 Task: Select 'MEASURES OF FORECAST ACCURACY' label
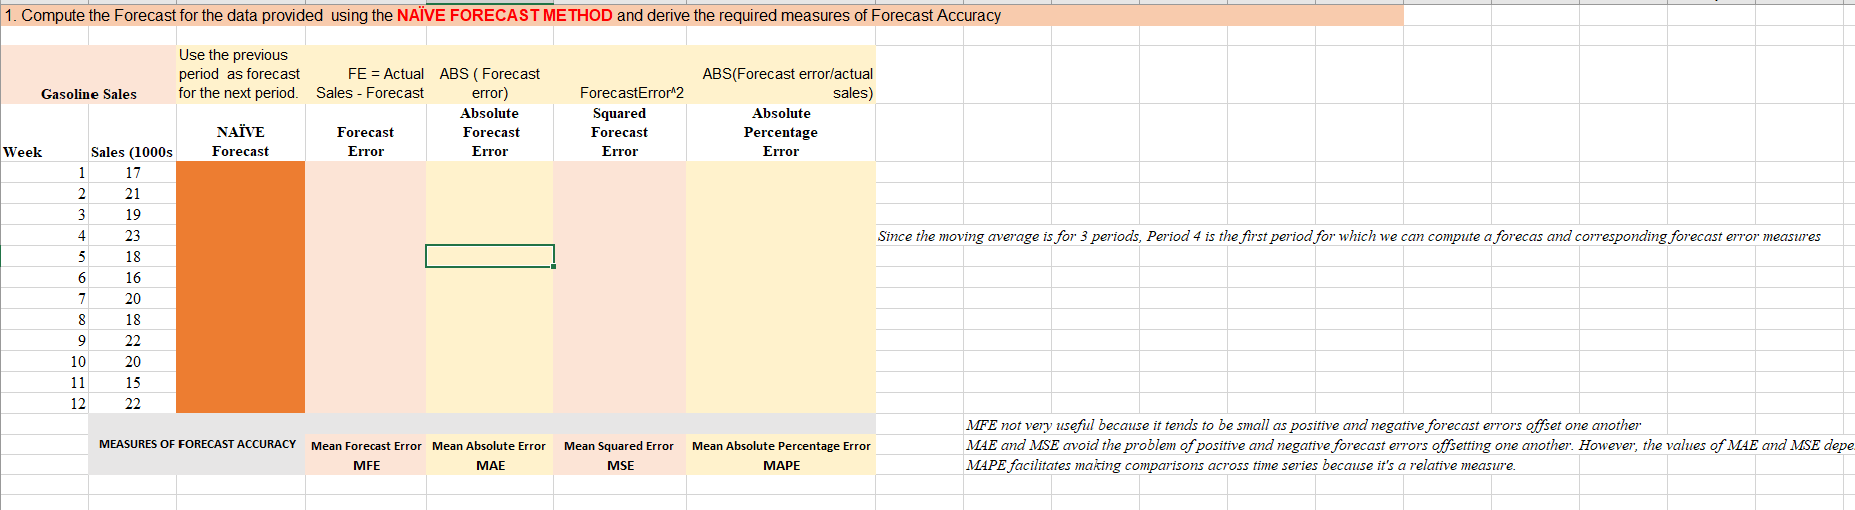tap(197, 444)
